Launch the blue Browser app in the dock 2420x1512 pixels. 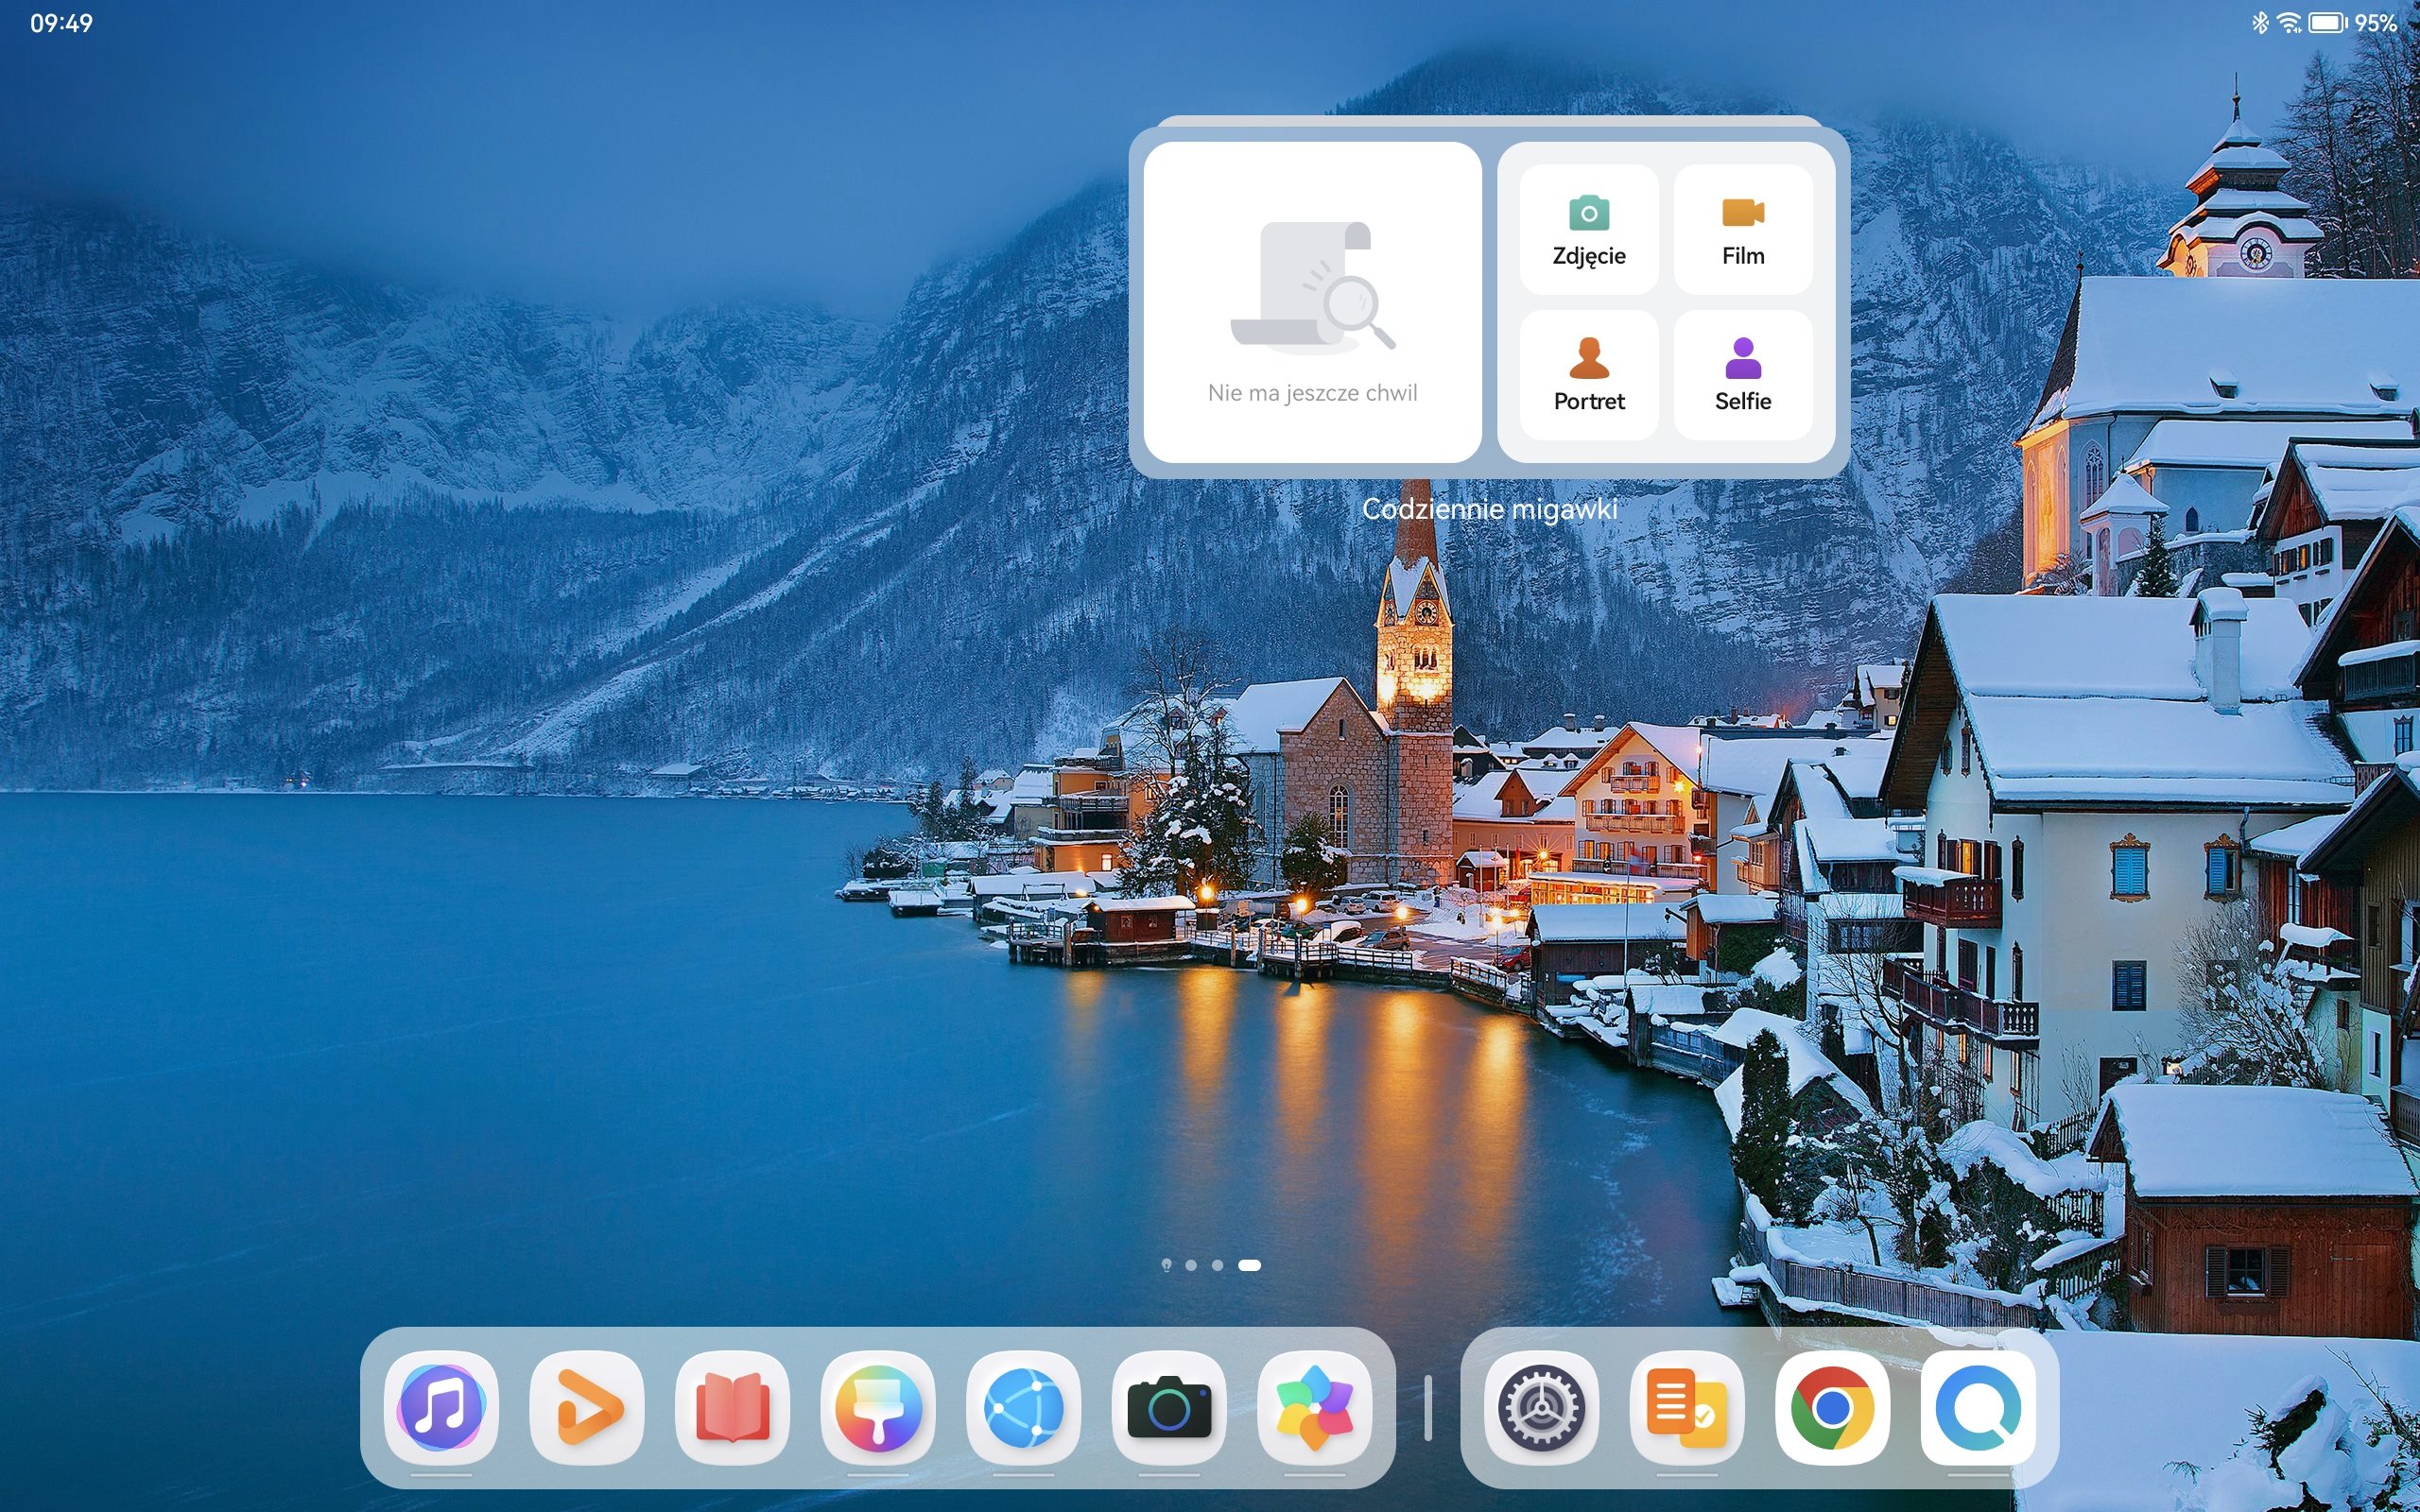click(x=1024, y=1408)
